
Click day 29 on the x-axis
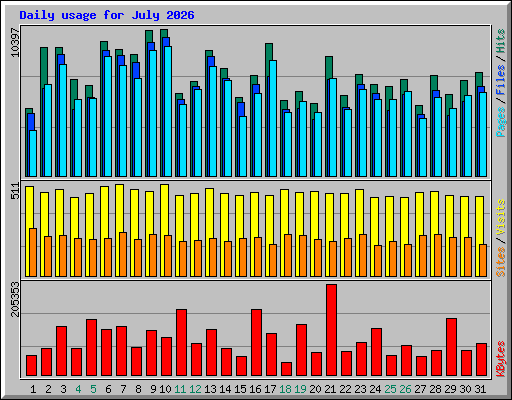450,389
